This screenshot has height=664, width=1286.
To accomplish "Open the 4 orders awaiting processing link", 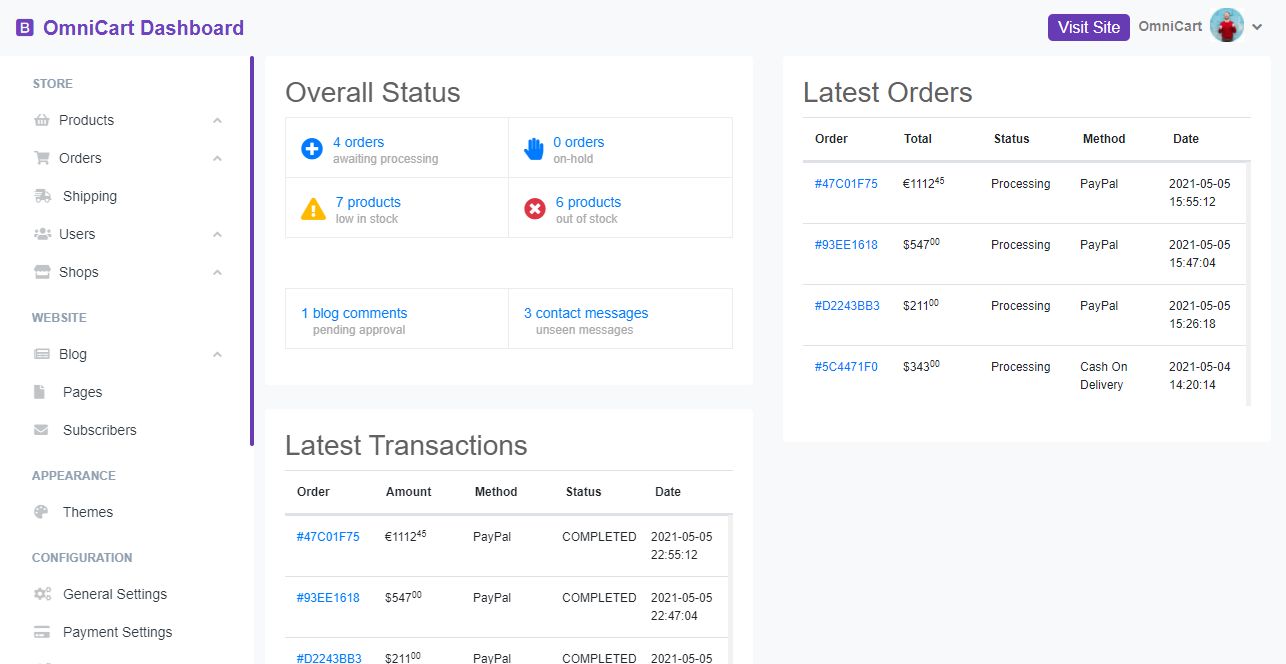I will pyautogui.click(x=358, y=142).
